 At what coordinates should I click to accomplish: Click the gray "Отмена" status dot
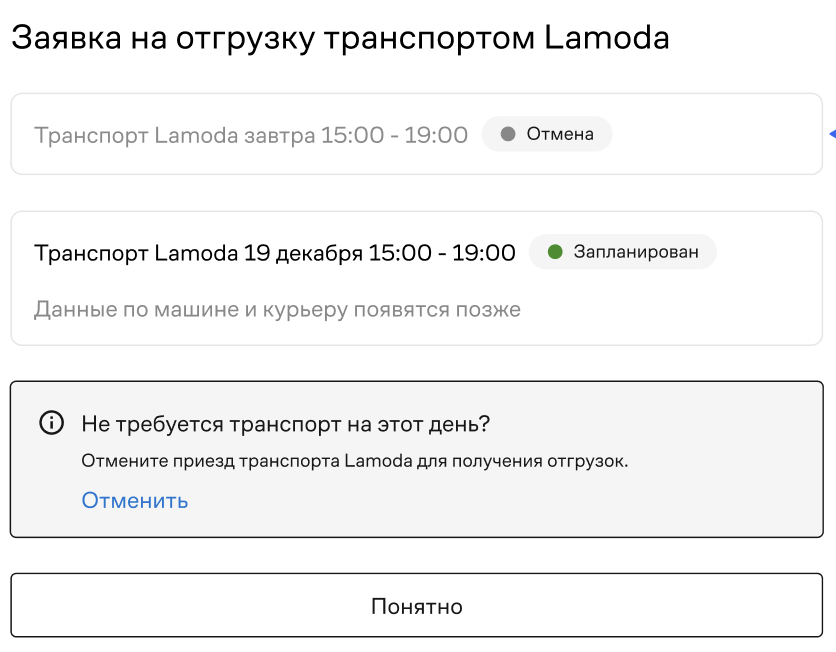click(x=508, y=134)
